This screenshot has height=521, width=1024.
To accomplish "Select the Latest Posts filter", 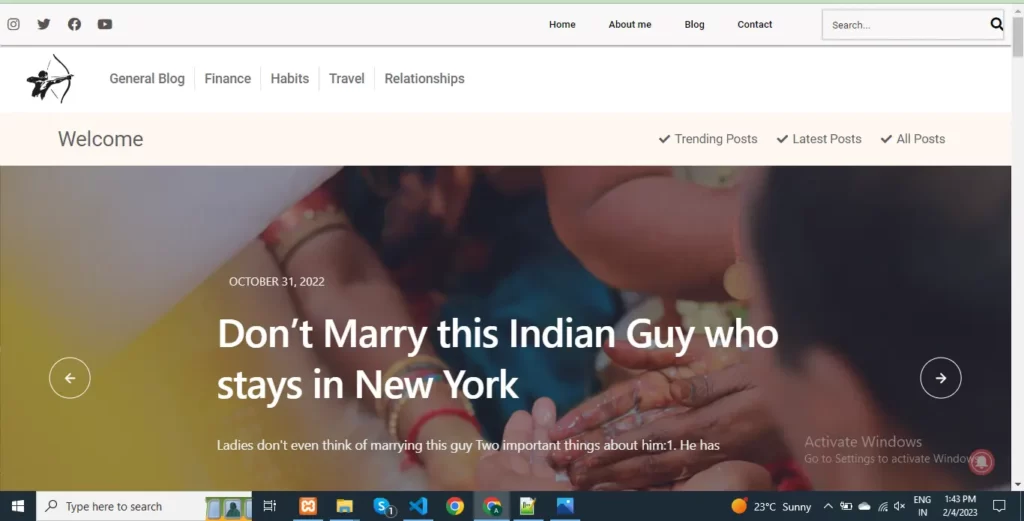I will click(x=819, y=139).
